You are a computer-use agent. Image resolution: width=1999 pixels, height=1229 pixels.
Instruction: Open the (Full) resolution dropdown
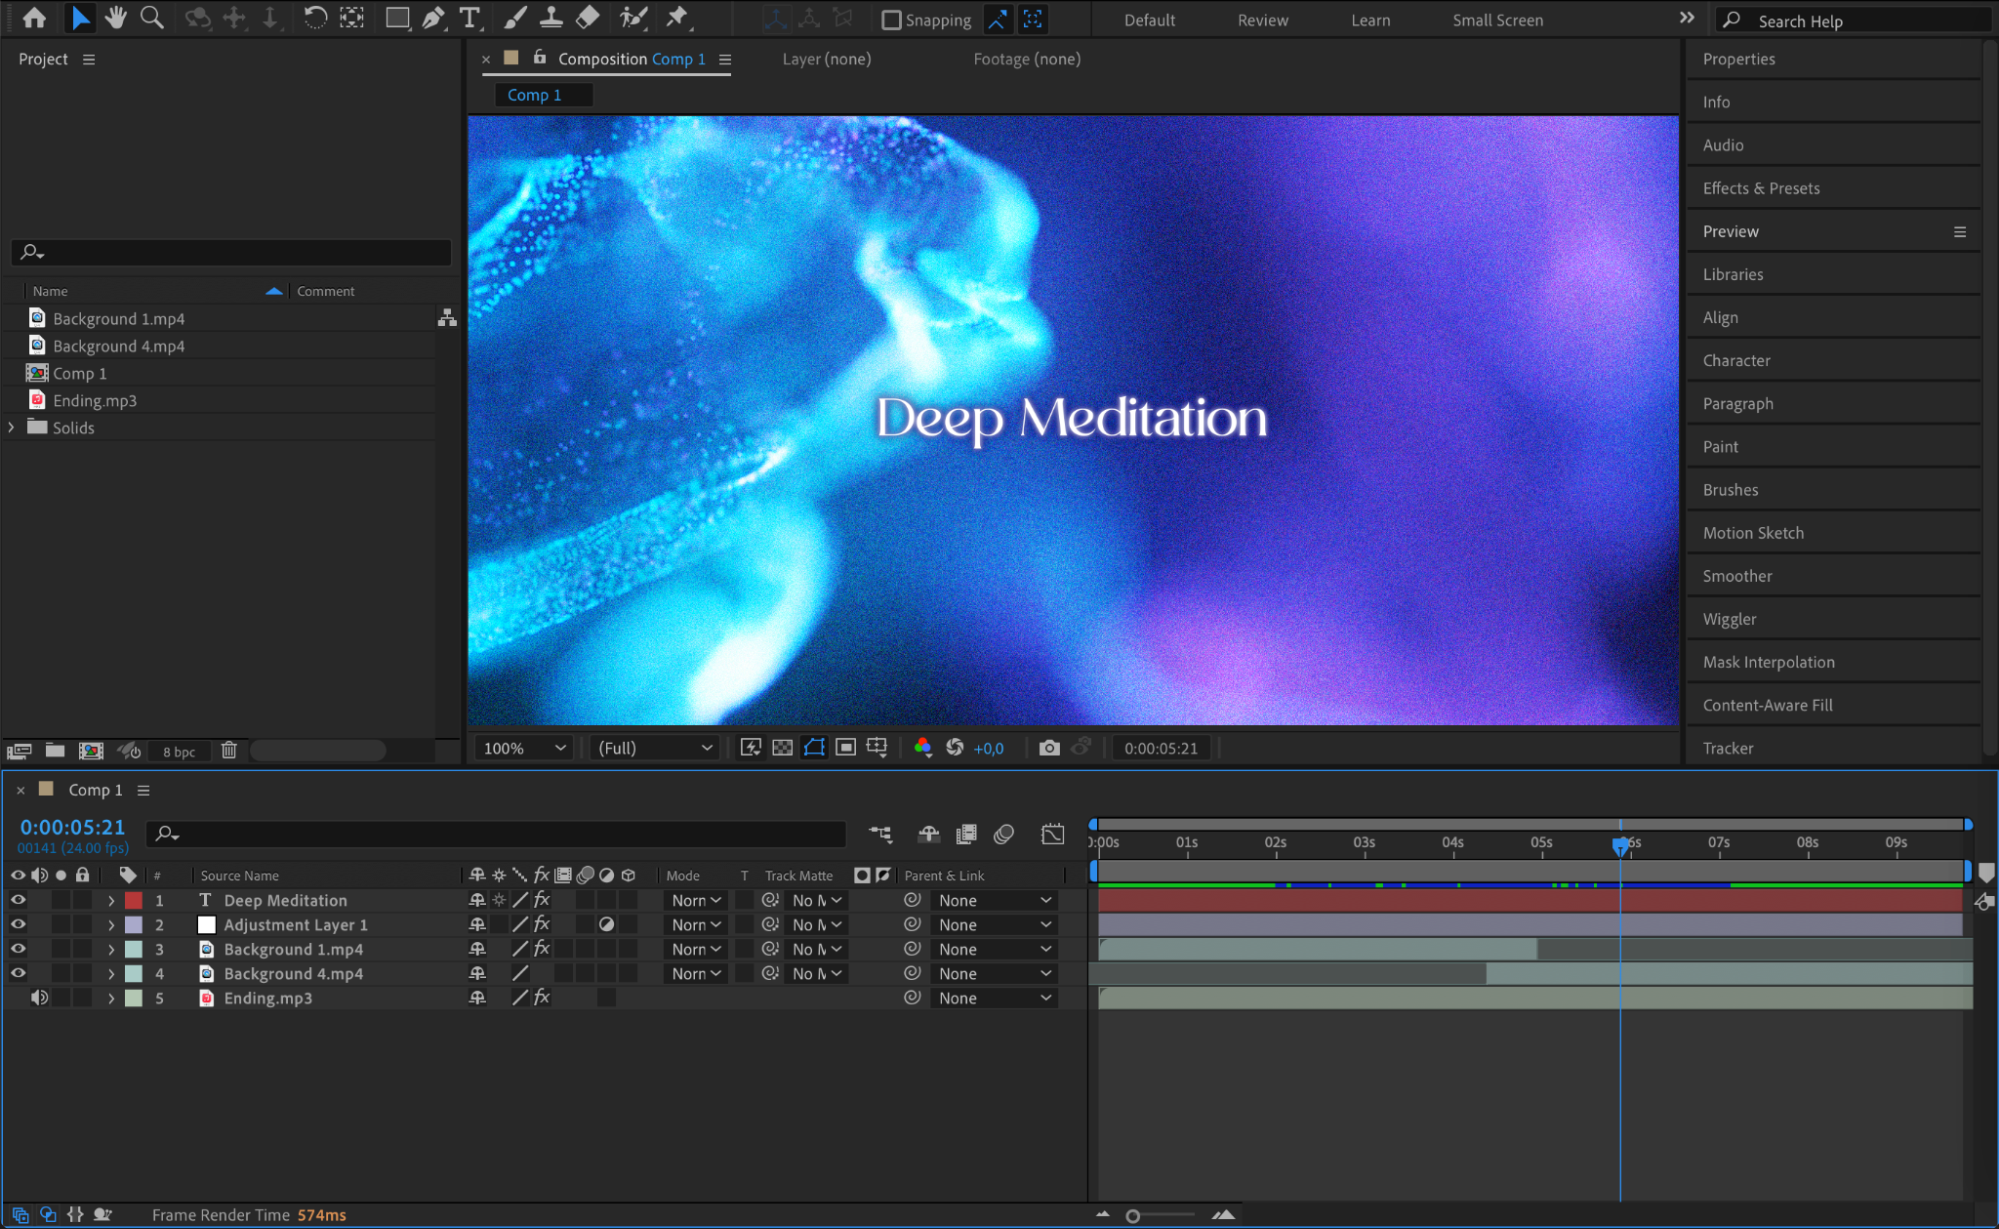click(x=655, y=748)
